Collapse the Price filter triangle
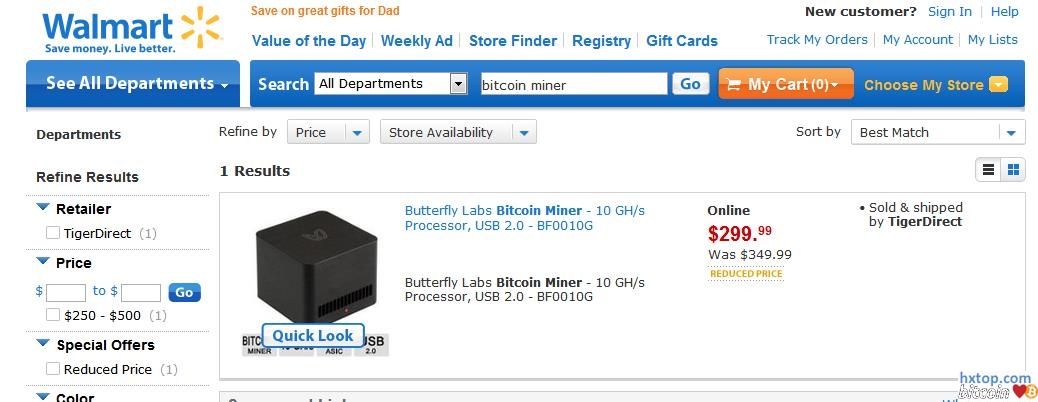Viewport: 1038px width, 402px height. point(43,262)
